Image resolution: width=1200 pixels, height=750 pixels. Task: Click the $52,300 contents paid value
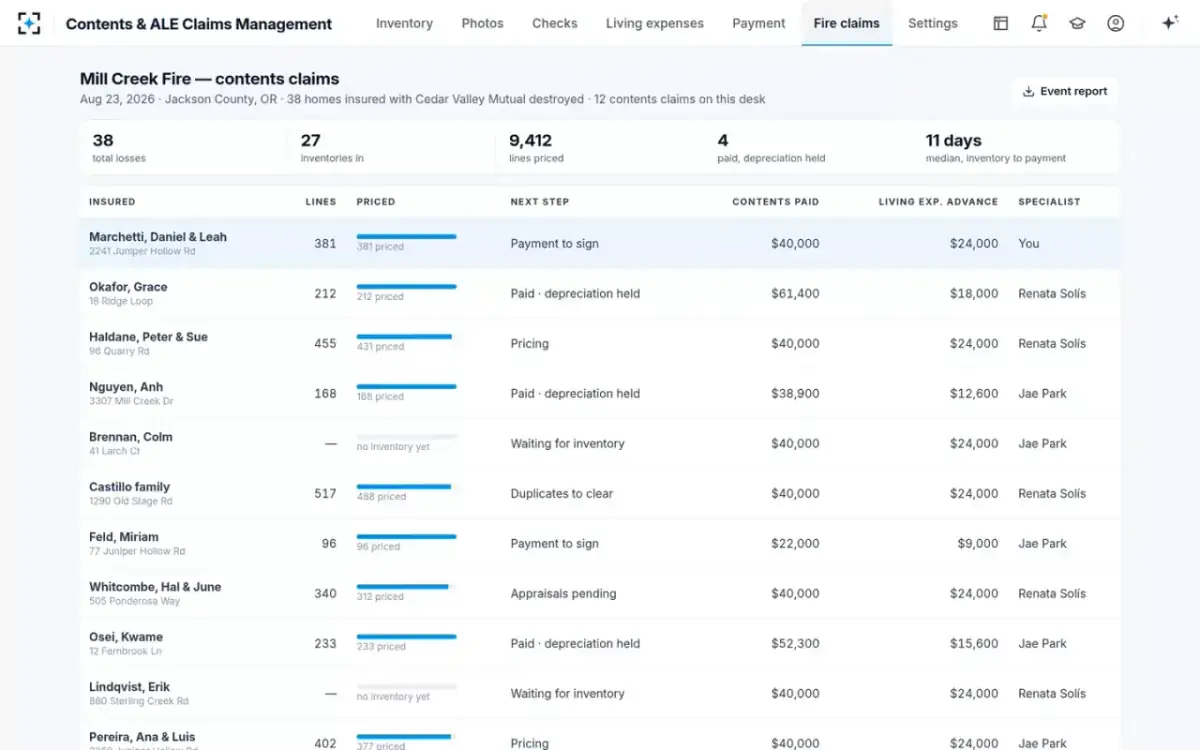tap(795, 644)
